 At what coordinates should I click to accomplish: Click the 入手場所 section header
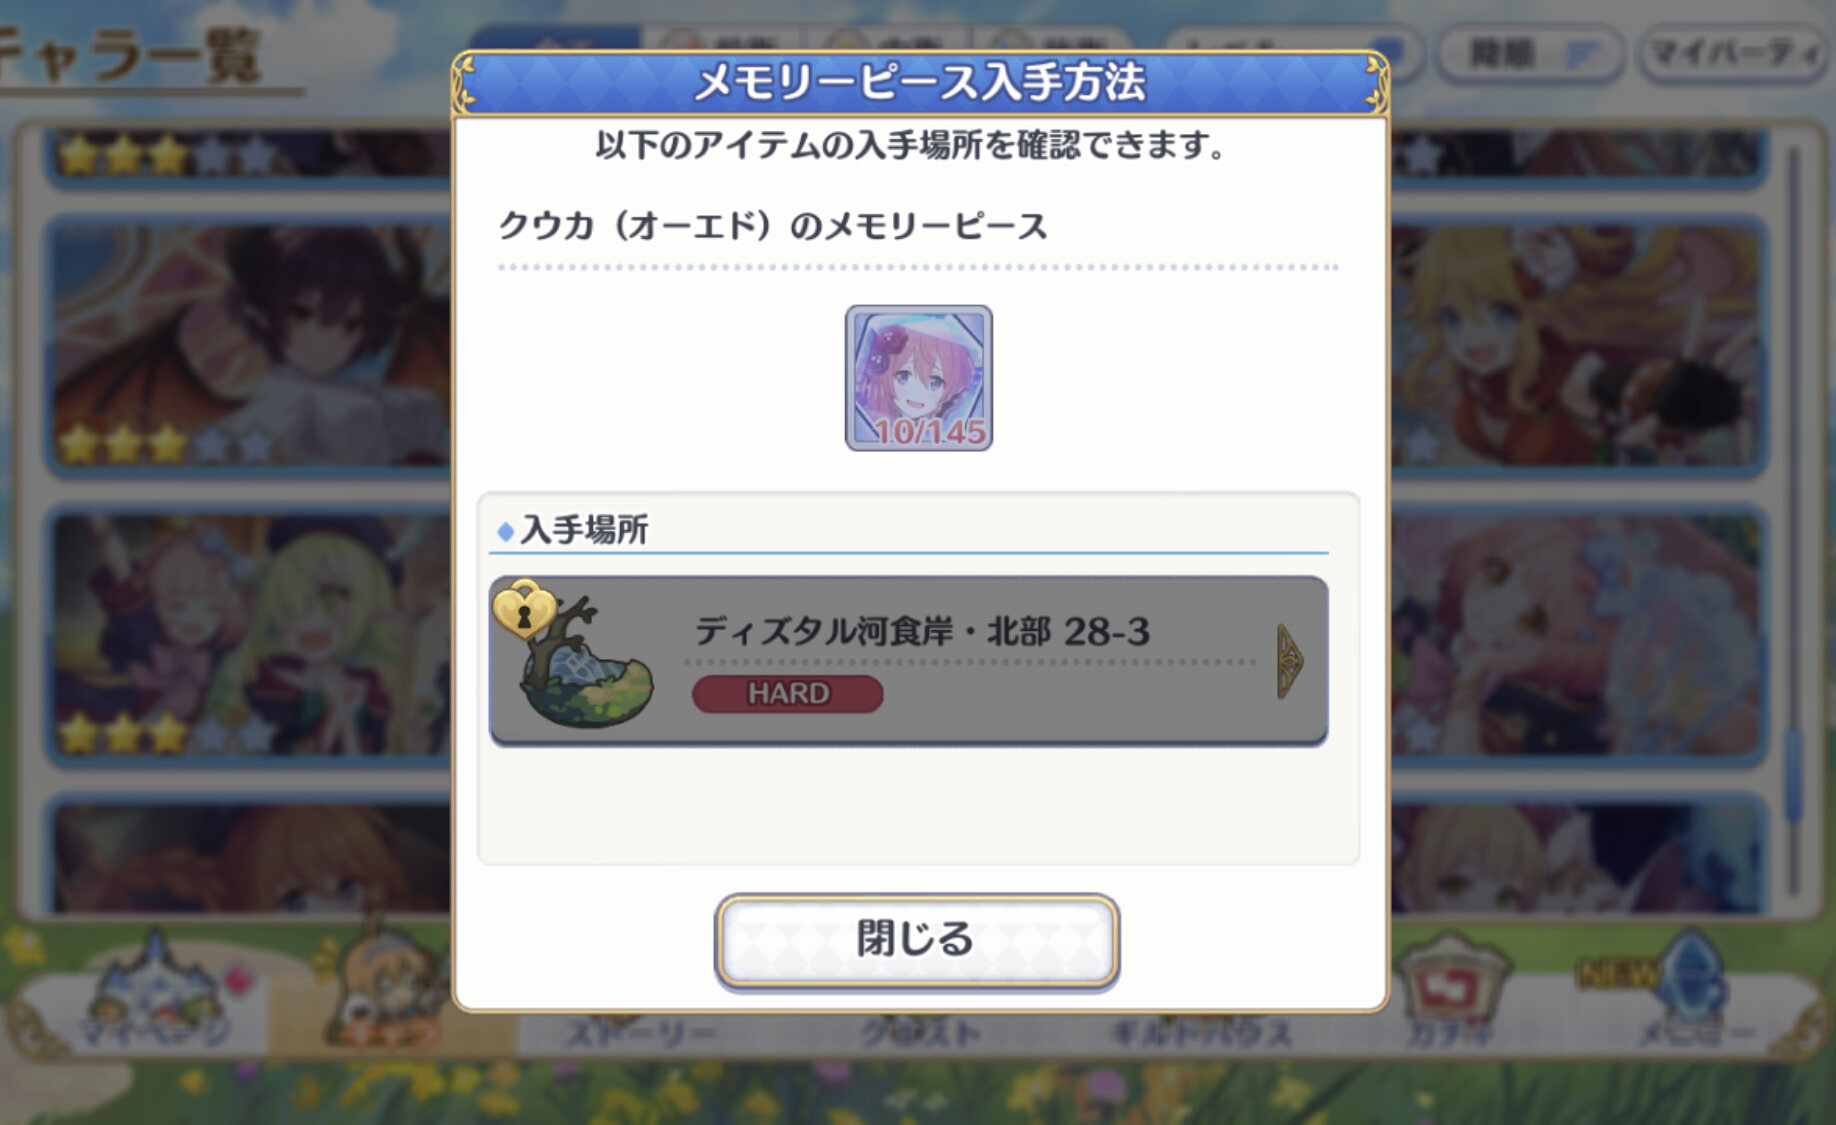(584, 530)
